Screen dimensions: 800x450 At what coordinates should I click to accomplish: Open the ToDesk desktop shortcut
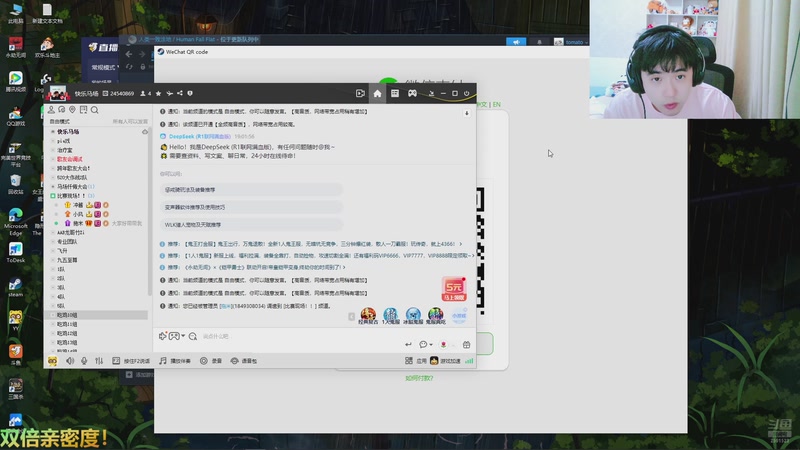15,252
